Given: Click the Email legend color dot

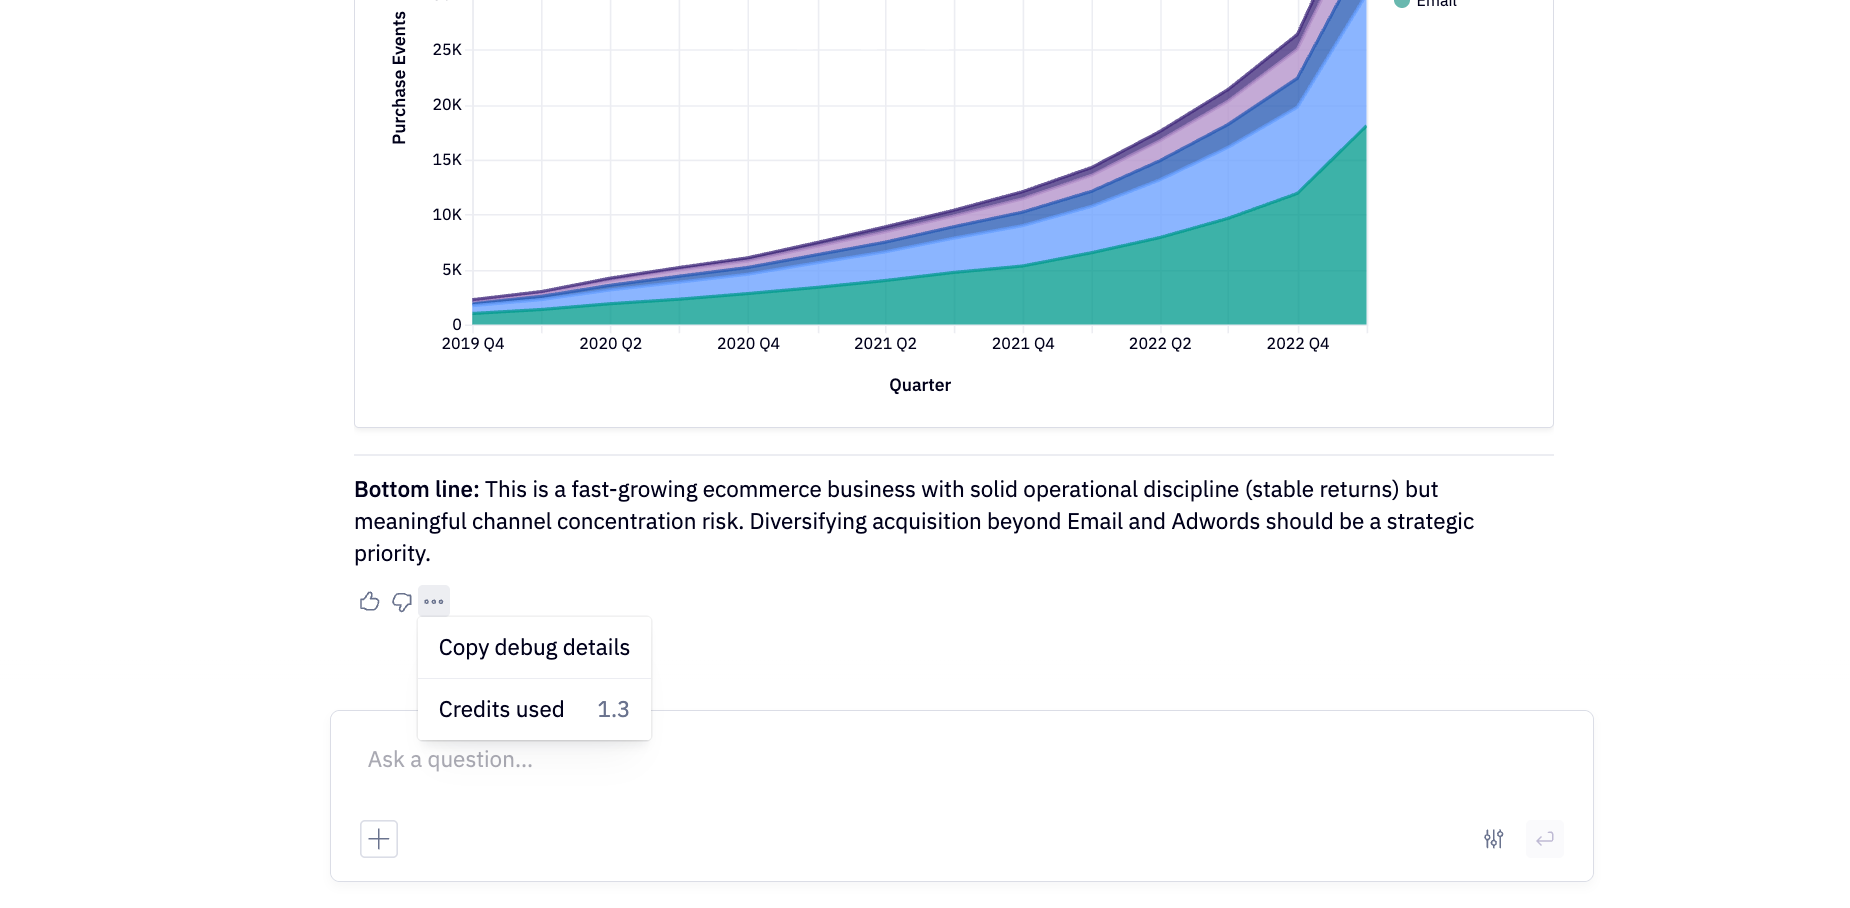Looking at the screenshot, I should (1402, 3).
